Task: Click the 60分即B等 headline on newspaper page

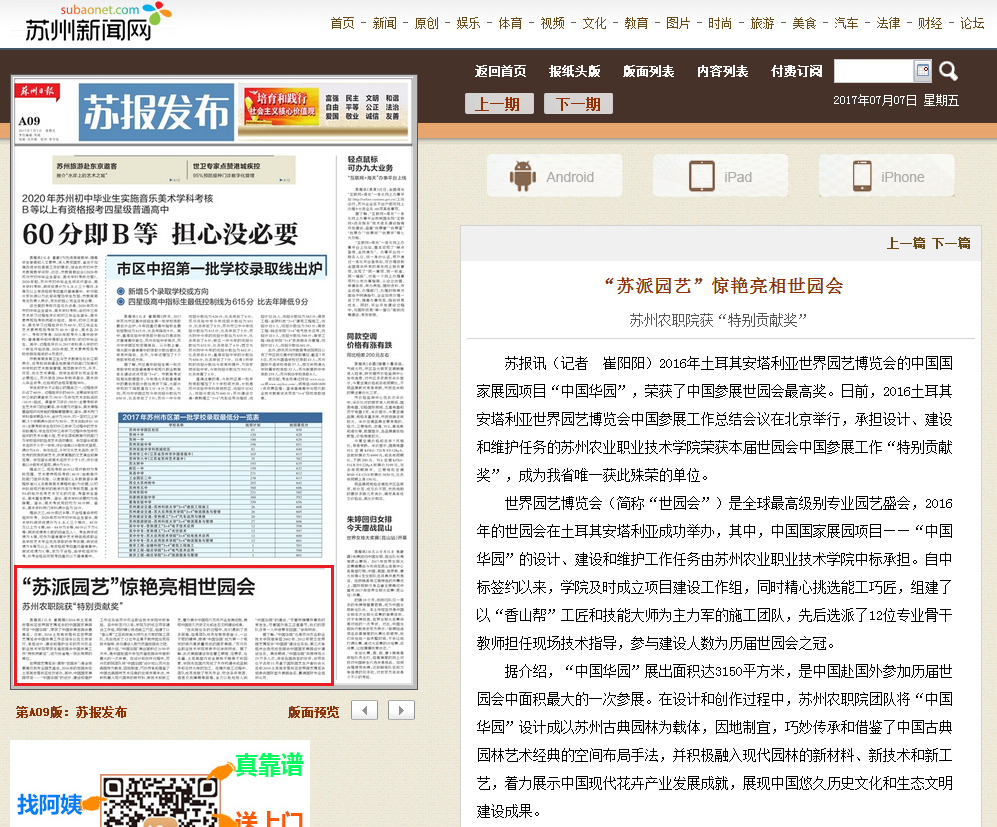Action: tap(160, 234)
